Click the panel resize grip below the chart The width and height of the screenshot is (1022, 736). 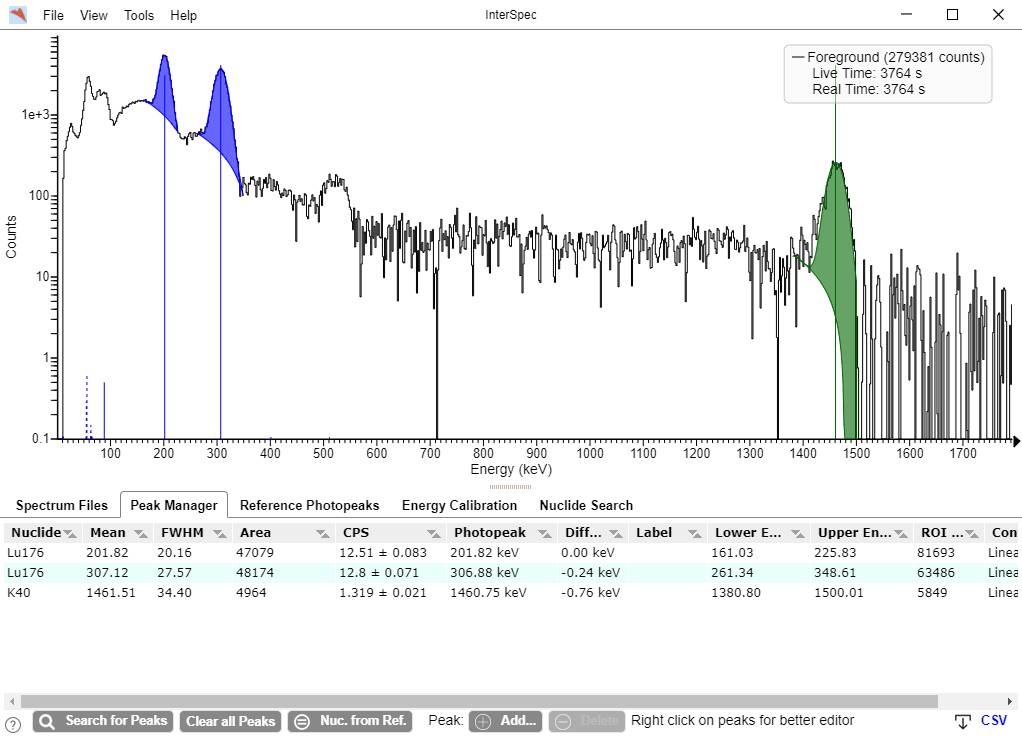[510, 487]
